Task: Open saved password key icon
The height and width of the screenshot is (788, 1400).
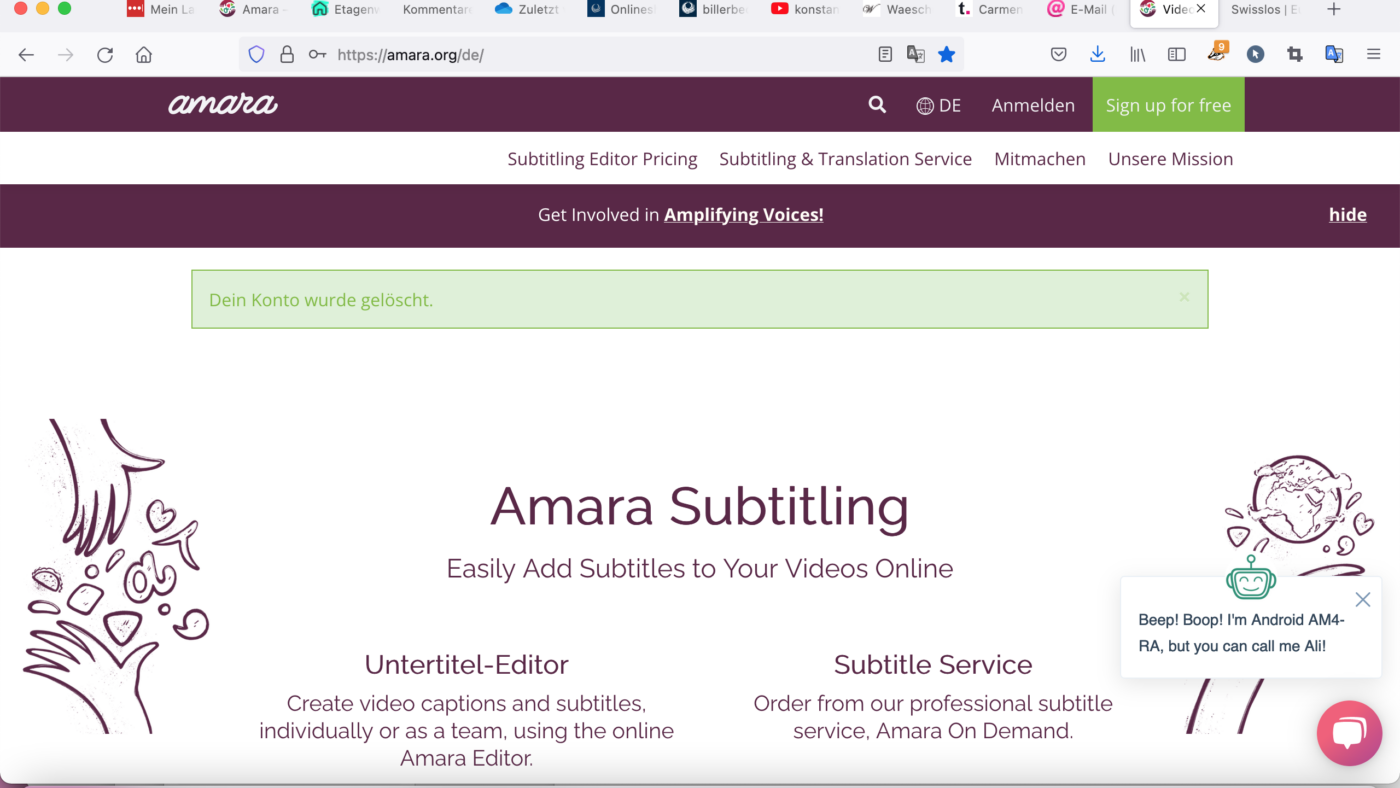Action: [317, 55]
